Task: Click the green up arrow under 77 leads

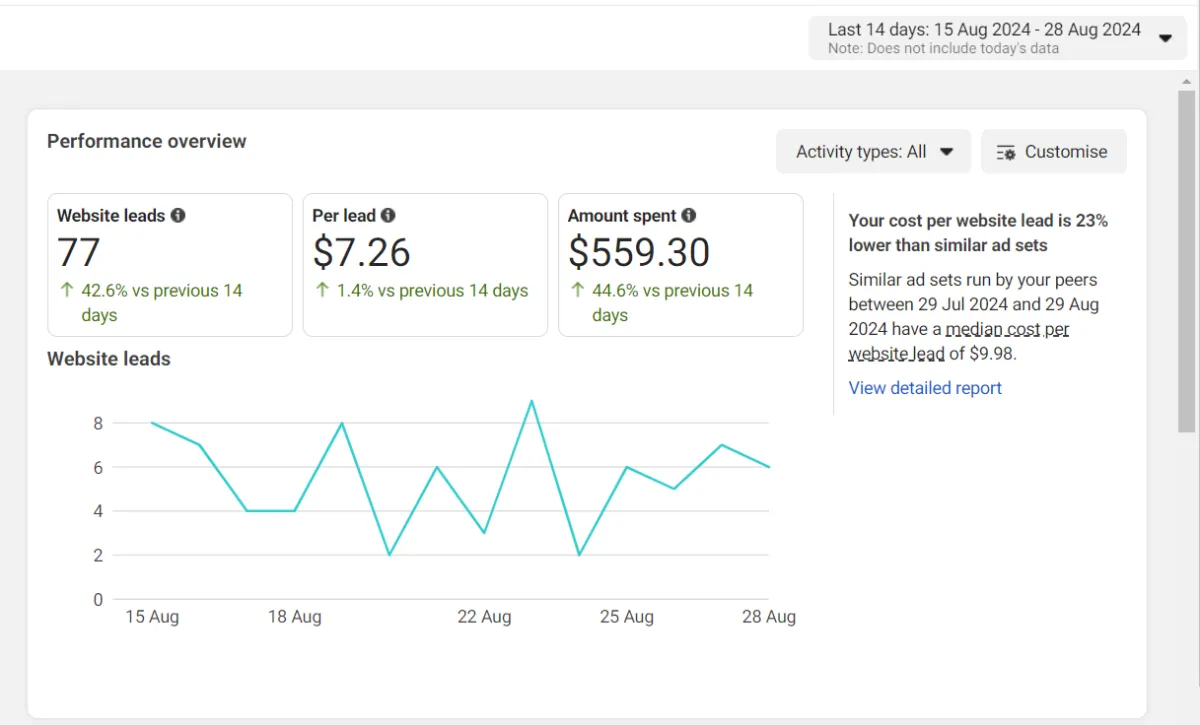Action: point(66,291)
